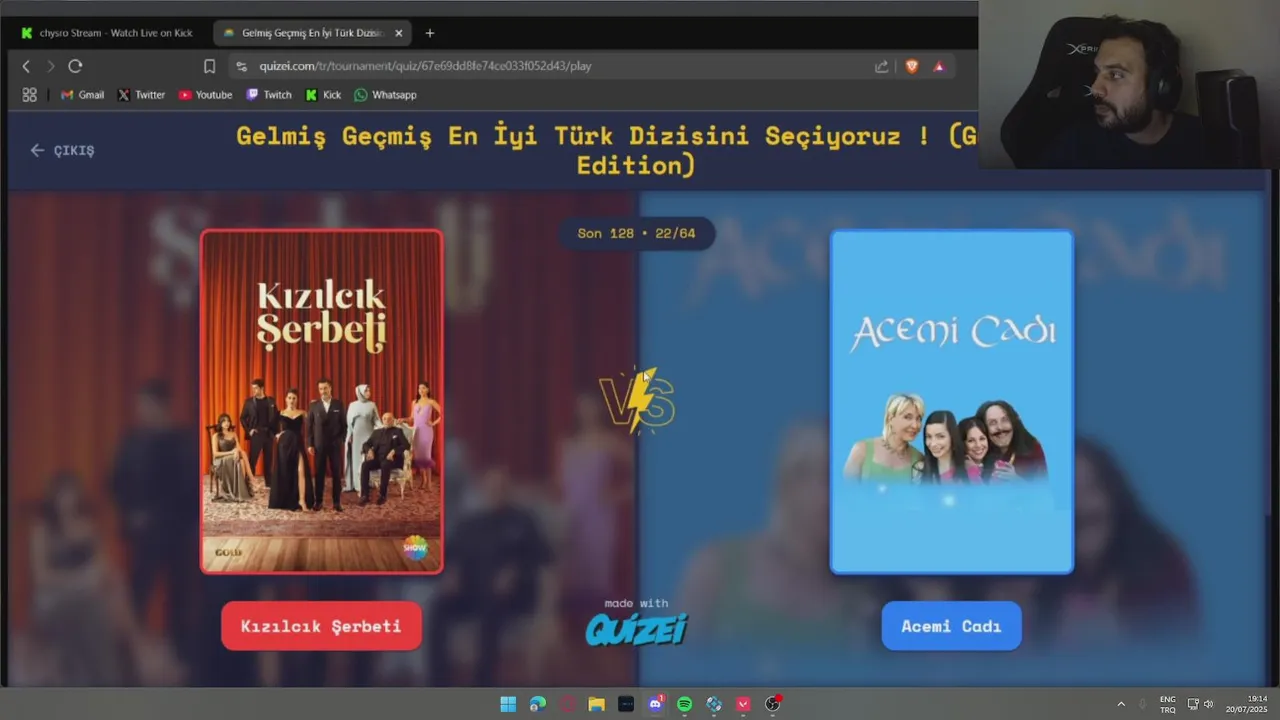Open the volume speaker icon in system tray

pos(1209,704)
